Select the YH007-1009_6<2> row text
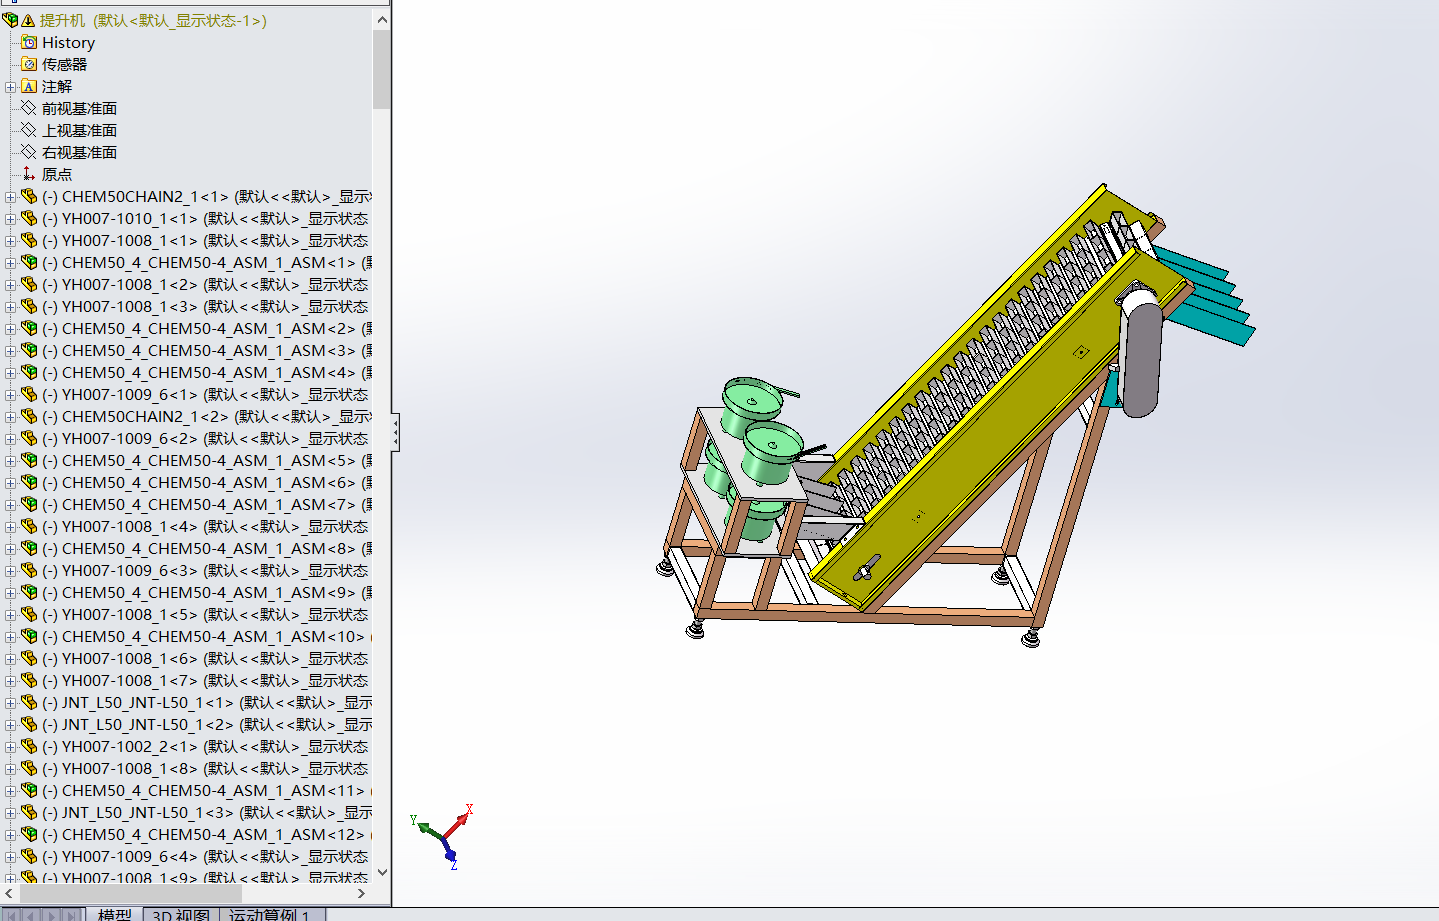 [205, 438]
